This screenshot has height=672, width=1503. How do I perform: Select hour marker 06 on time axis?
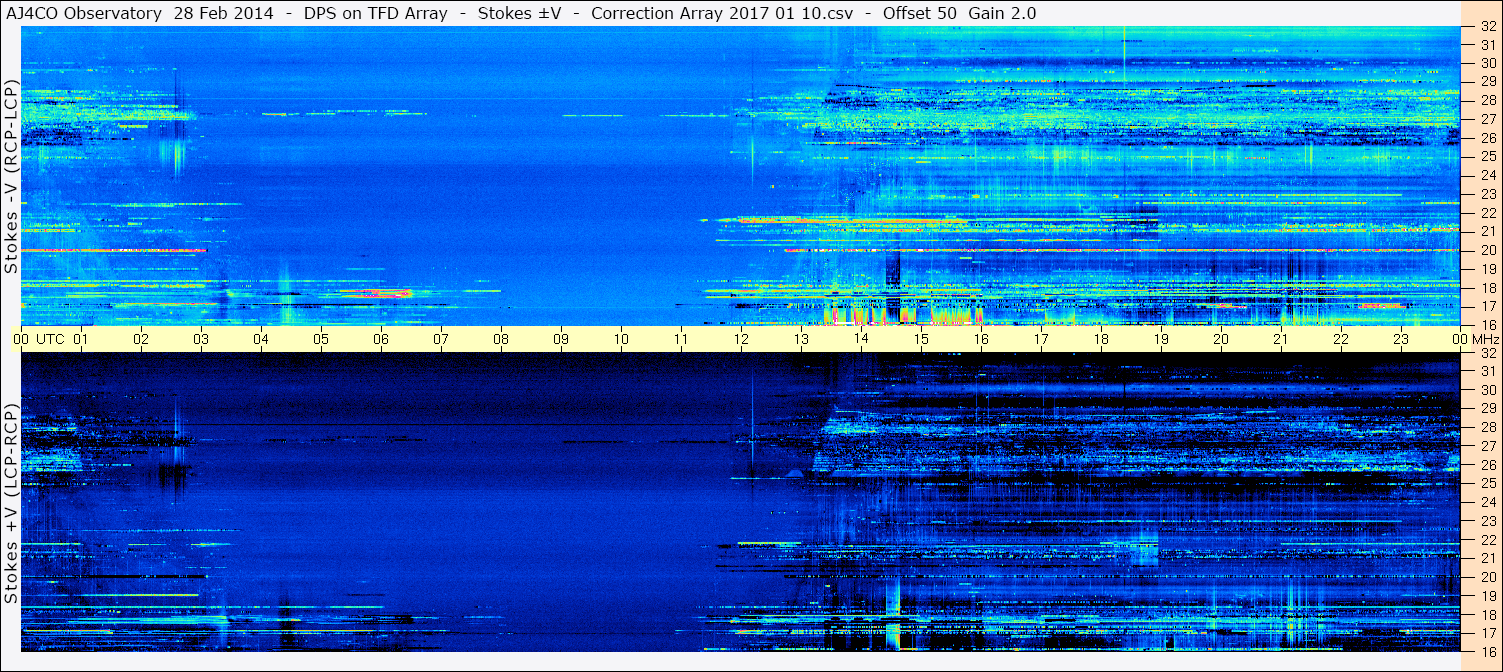point(381,339)
